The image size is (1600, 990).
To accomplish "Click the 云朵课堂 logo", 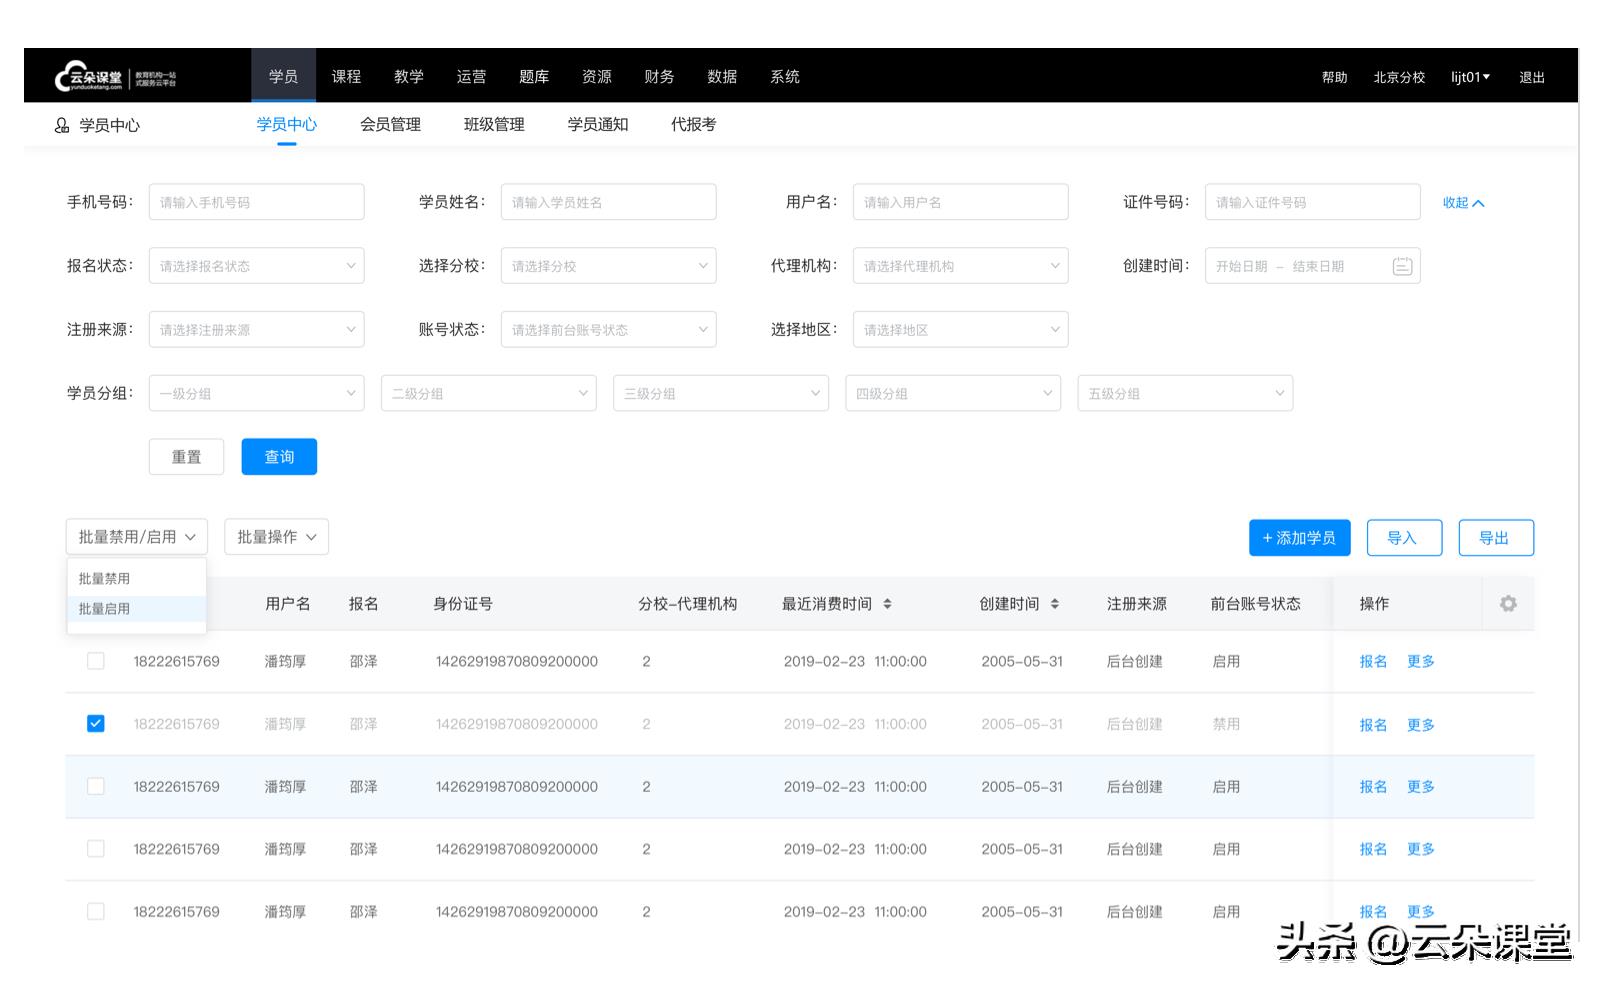I will 115,76.
